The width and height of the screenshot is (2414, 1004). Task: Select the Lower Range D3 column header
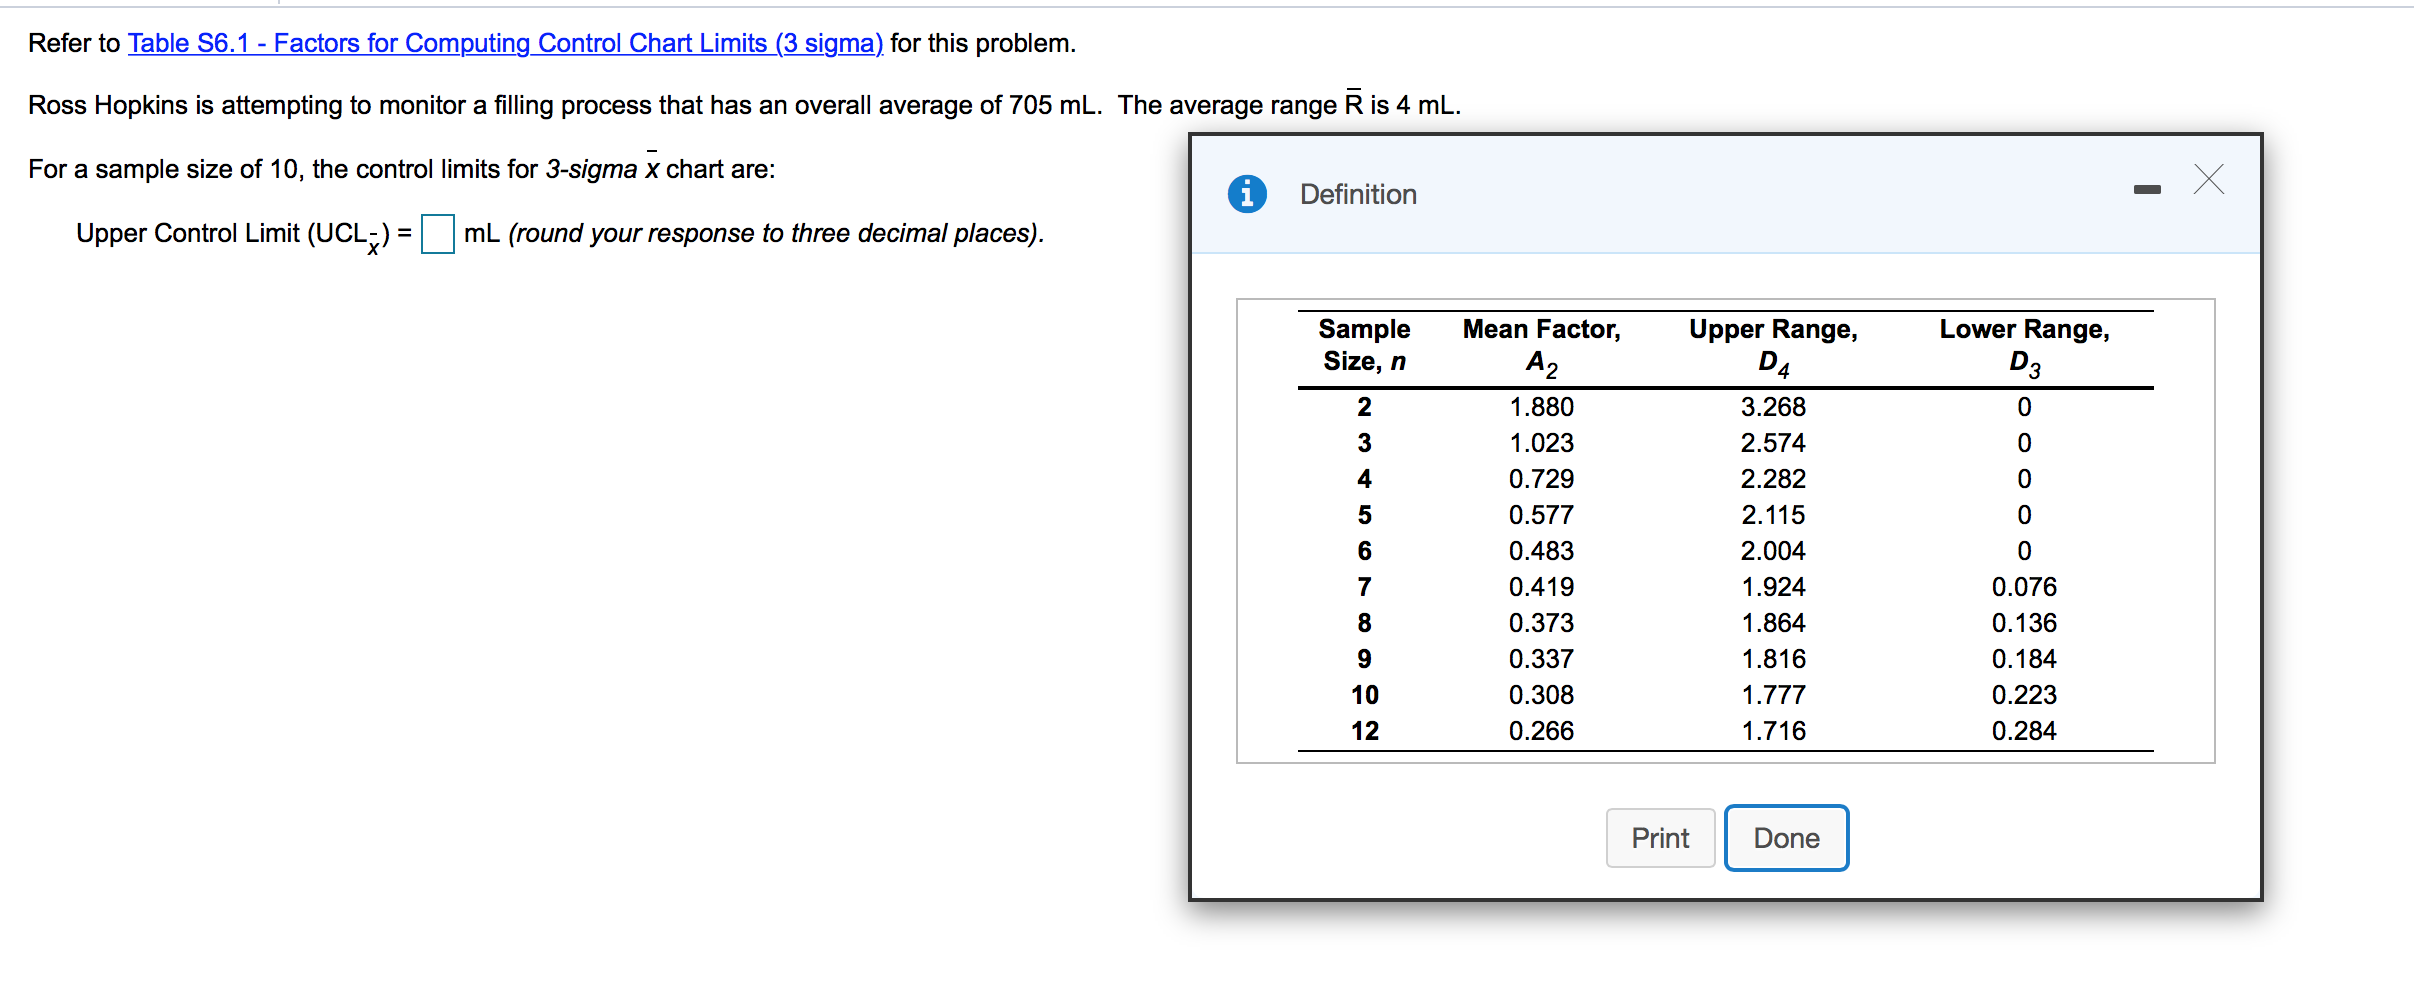[x=2023, y=345]
